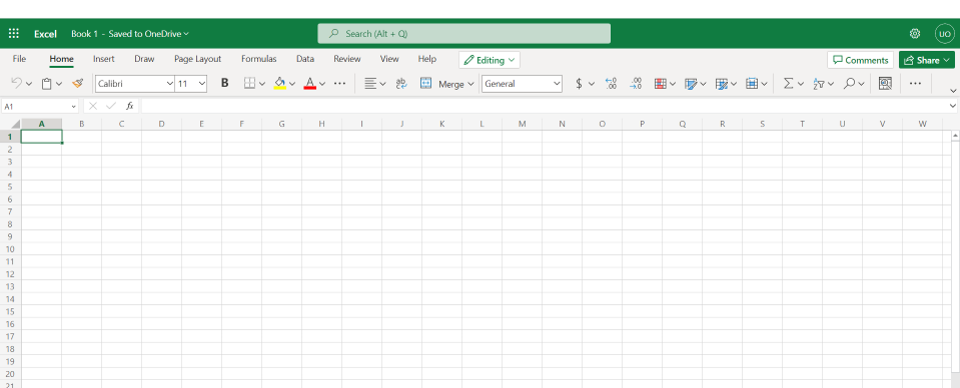Viewport: 960px width, 388px height.
Task: Click the Search (Alt + Q) box
Action: [464, 34]
